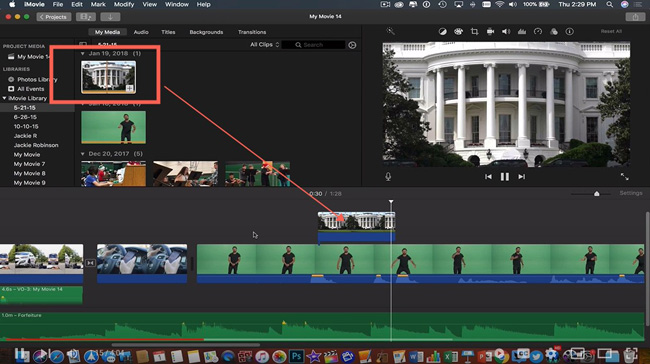This screenshot has height=364, width=650.
Task: Switch to the Titles tab
Action: point(168,32)
